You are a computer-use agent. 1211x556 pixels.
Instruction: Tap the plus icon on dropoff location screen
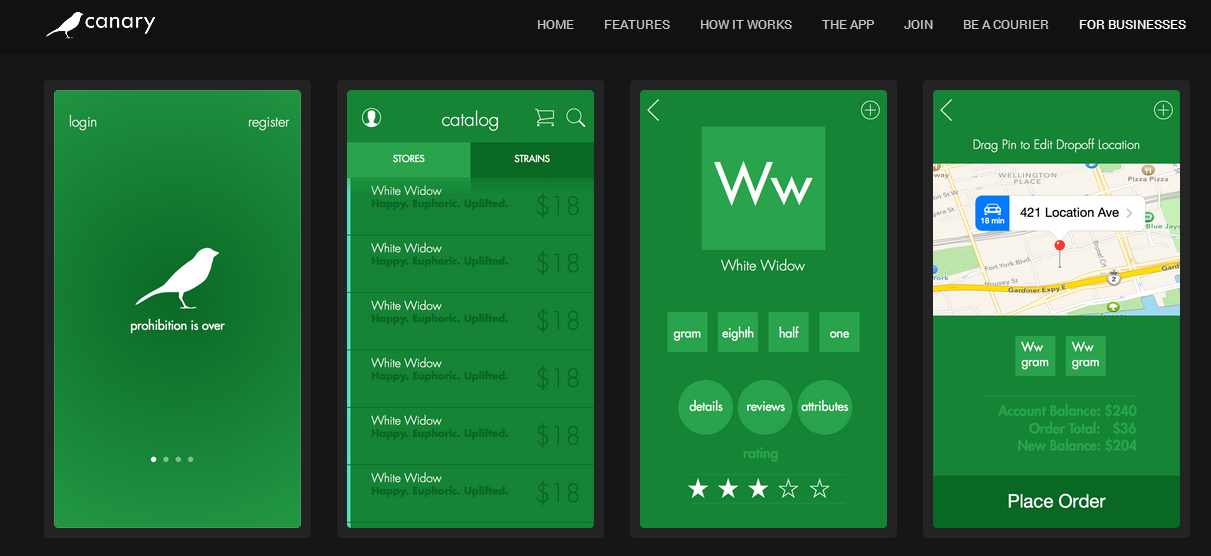(x=1163, y=110)
